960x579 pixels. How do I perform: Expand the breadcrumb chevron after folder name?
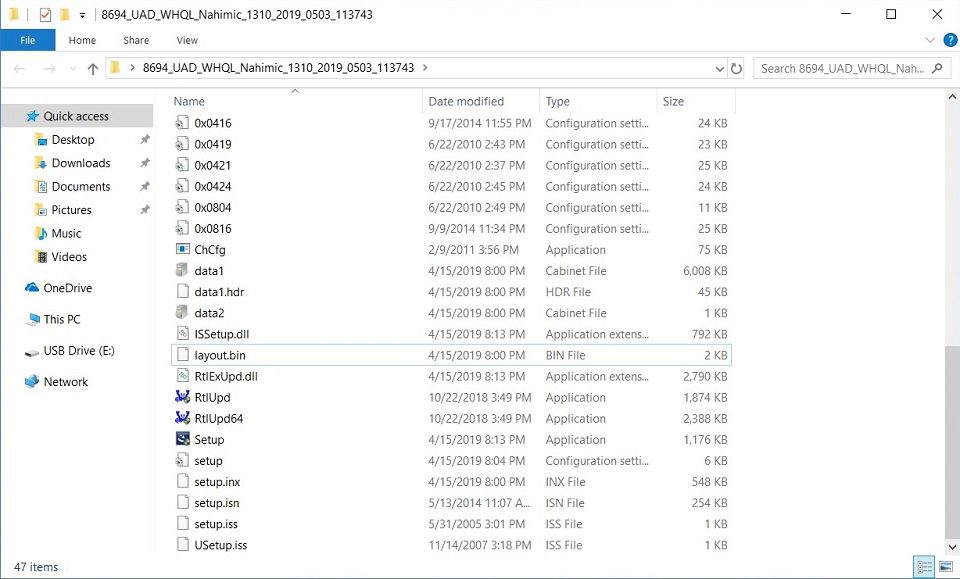coord(425,68)
